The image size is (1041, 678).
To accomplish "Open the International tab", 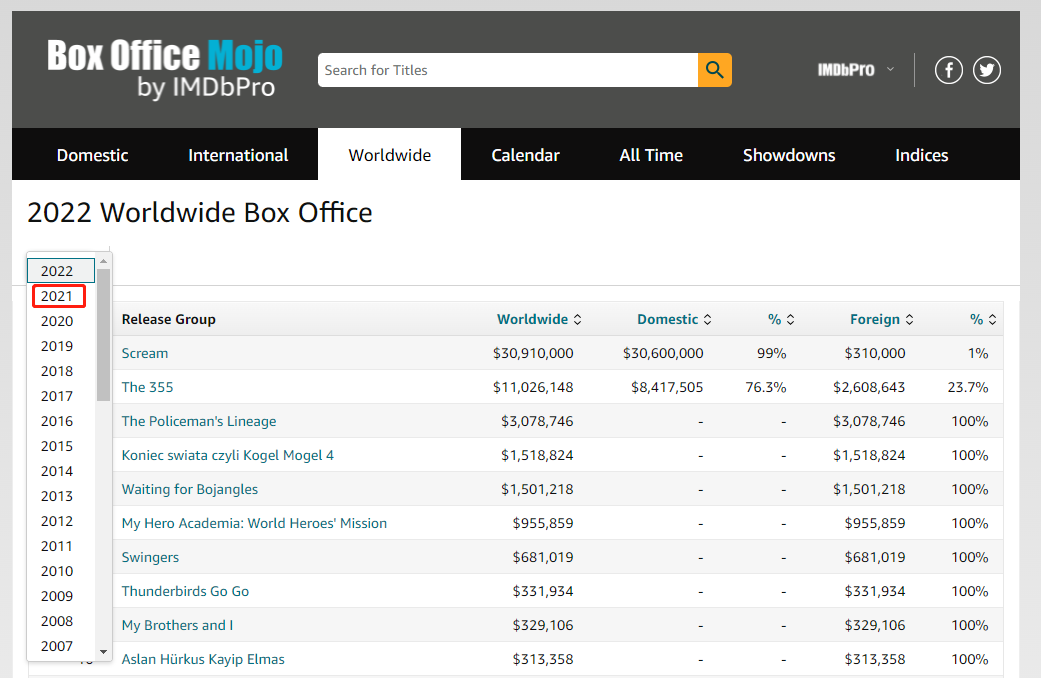I will click(238, 155).
